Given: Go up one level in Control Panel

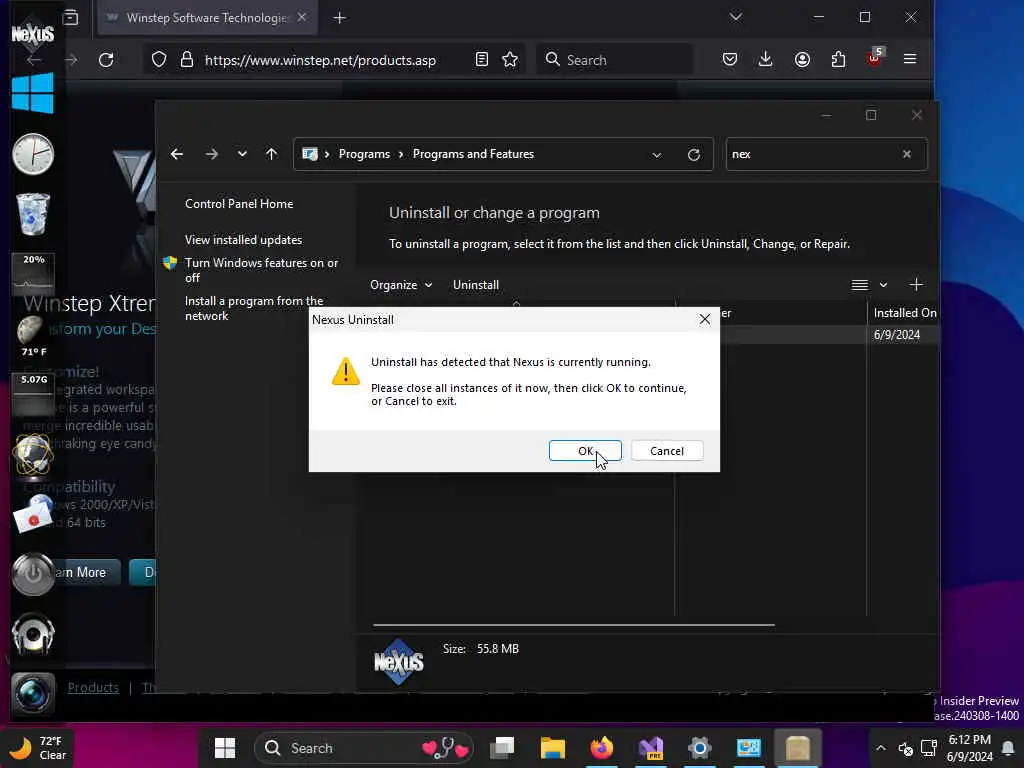Looking at the screenshot, I should coord(272,154).
